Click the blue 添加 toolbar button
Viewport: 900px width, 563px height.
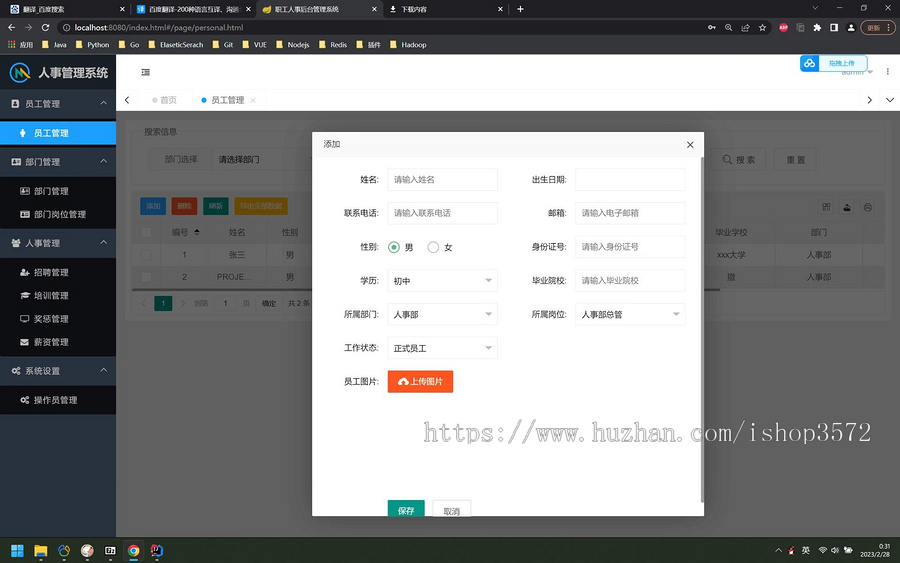(153, 206)
